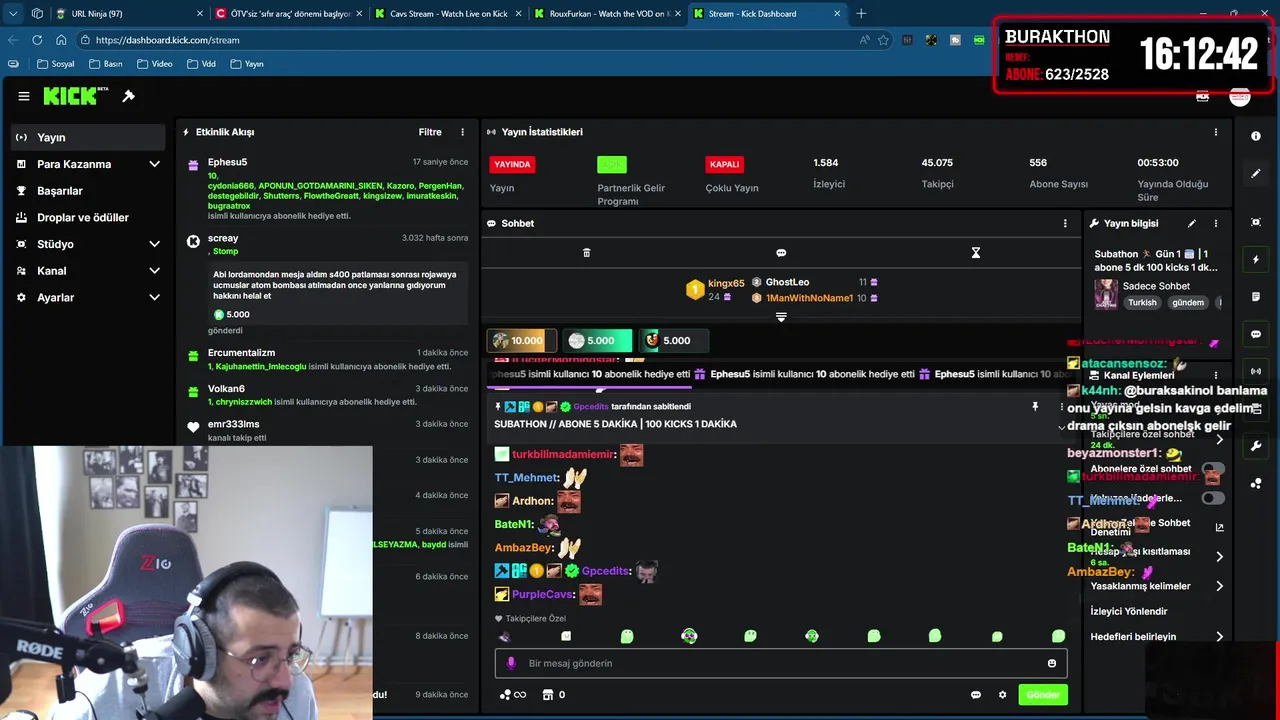Click the Filtre button in activity feed
The image size is (1280, 720).
click(x=430, y=132)
